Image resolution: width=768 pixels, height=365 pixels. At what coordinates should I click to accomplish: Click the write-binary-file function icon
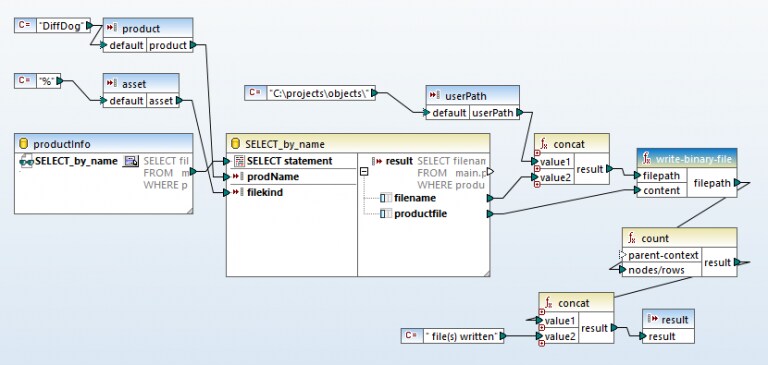point(647,159)
